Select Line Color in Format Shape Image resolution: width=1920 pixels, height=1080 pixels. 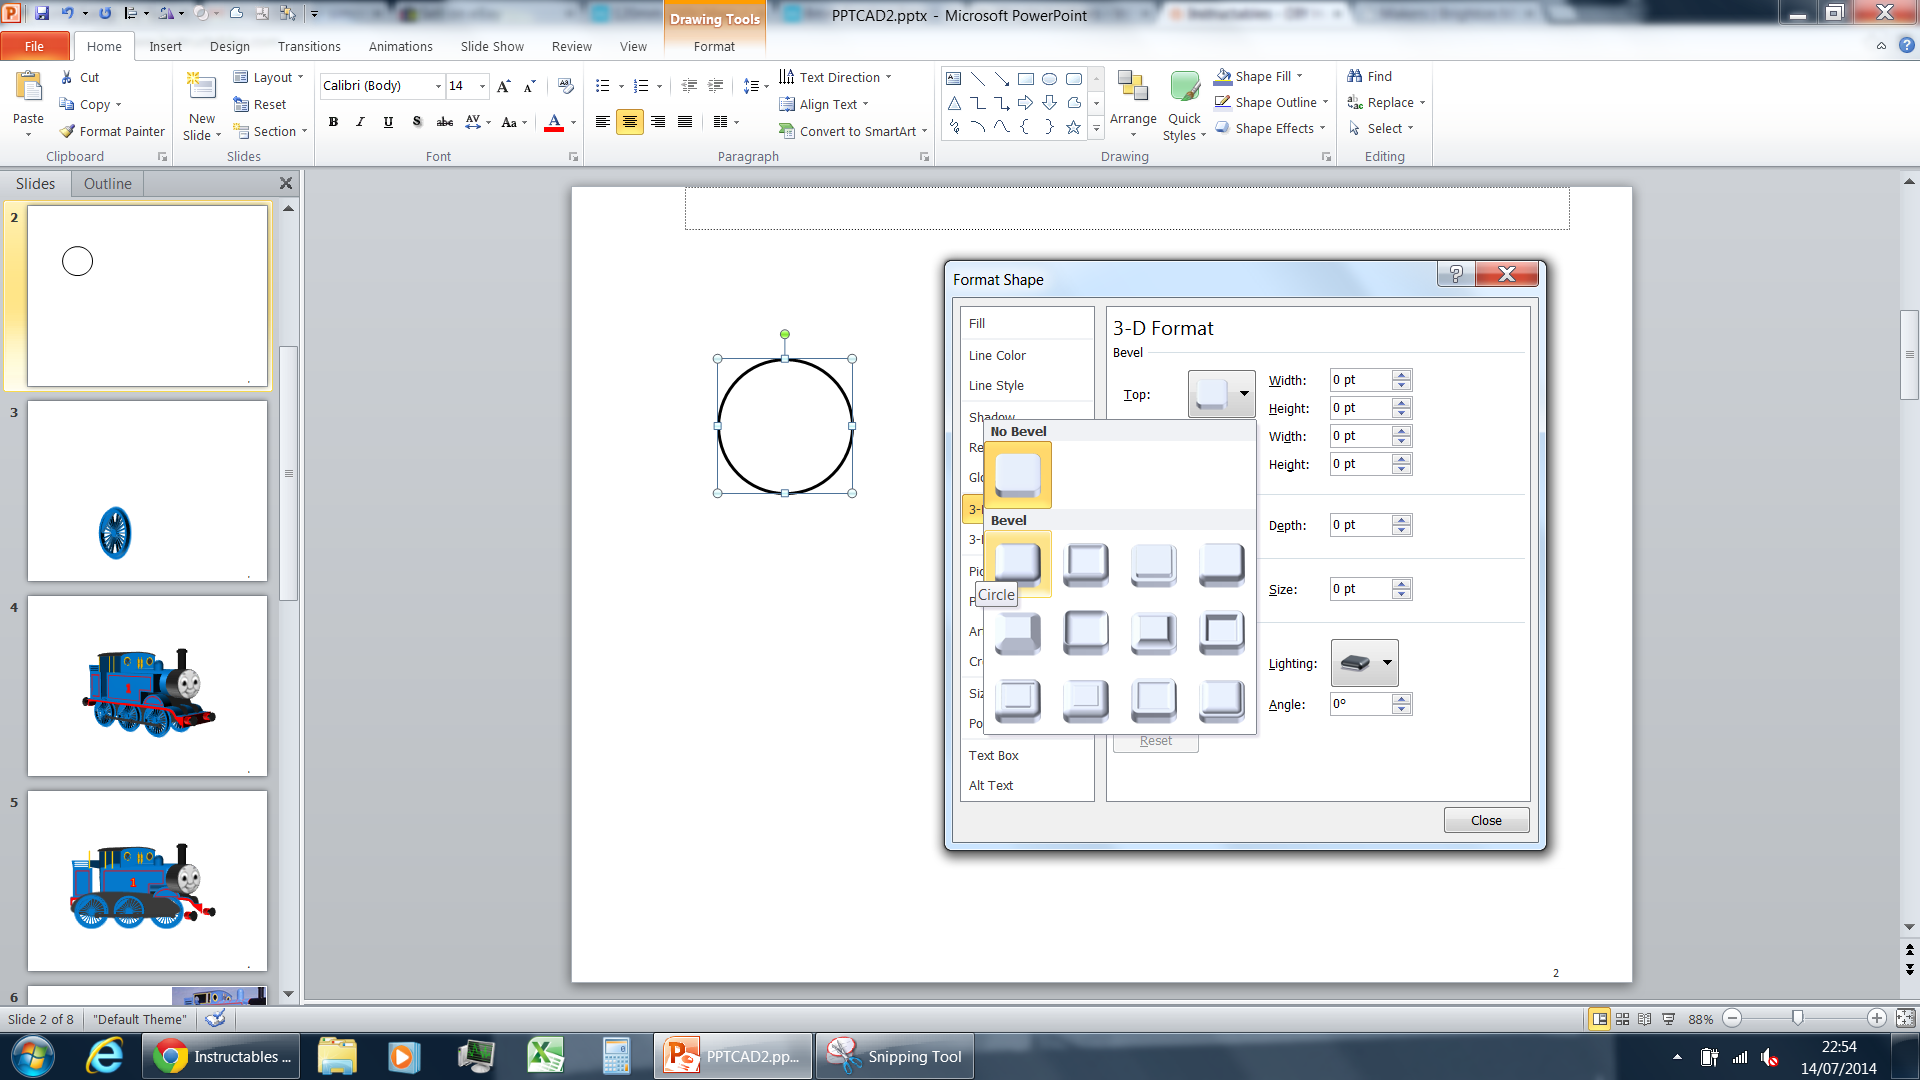[x=997, y=355]
